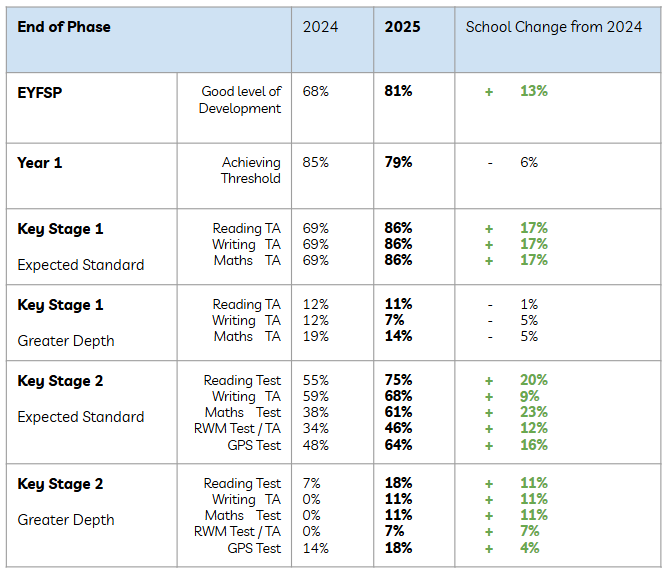The image size is (667, 572).
Task: Select the green 4% GPS change value
Action: (x=529, y=548)
